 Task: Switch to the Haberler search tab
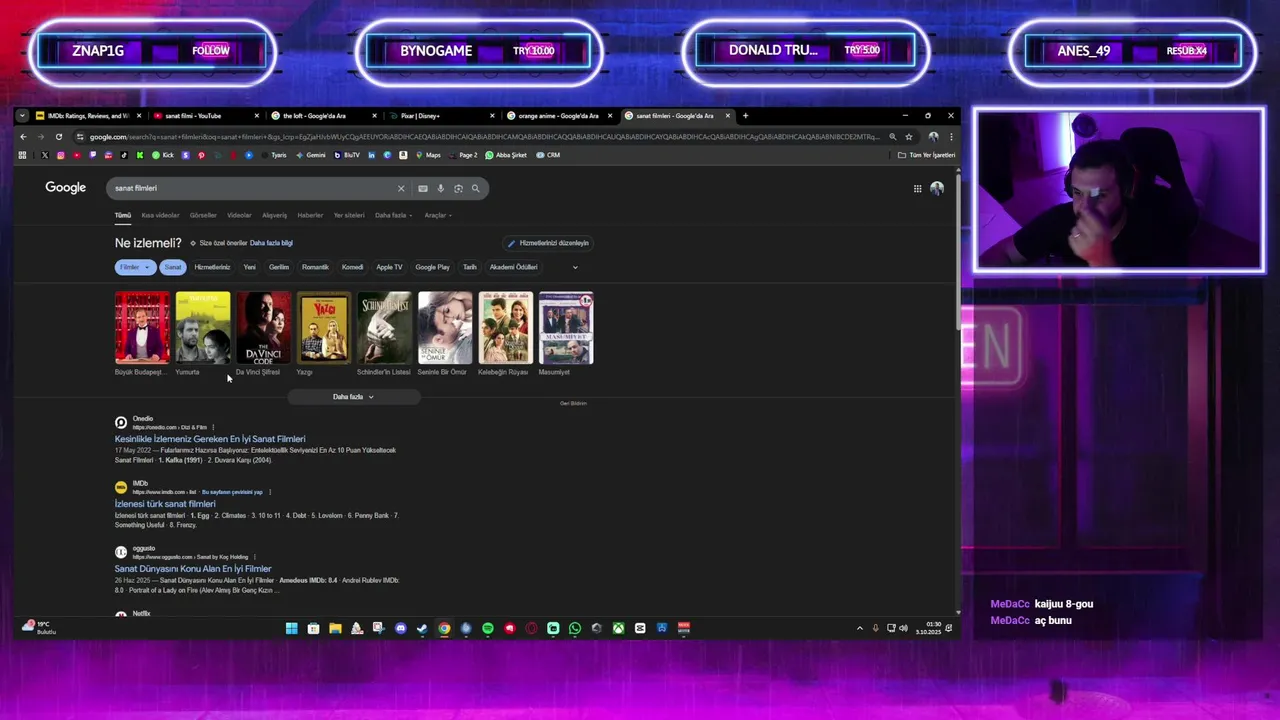310,215
